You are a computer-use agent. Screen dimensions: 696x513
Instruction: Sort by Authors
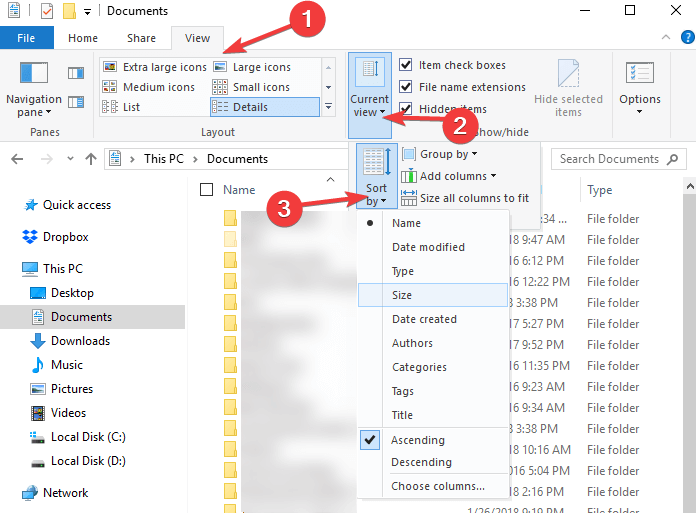point(433,343)
